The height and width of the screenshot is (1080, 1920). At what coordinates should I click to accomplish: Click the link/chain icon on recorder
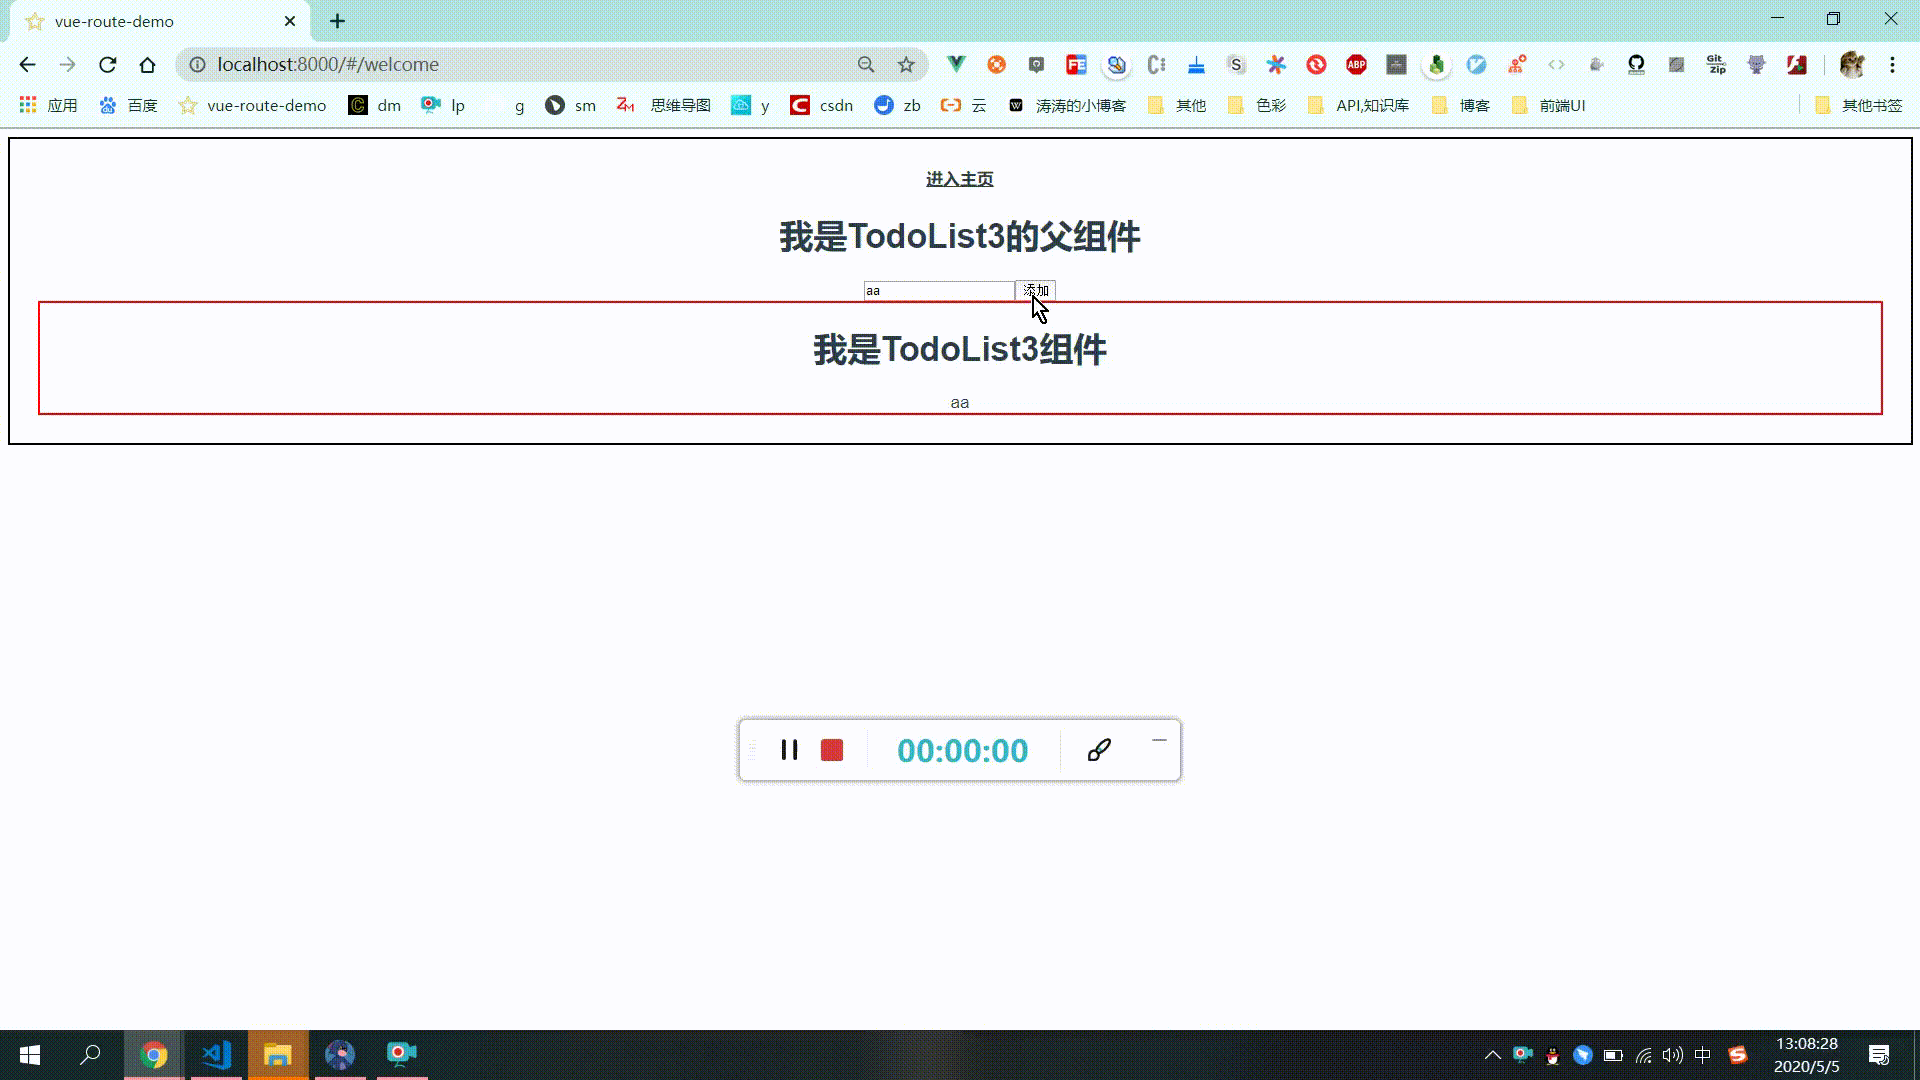point(1098,749)
